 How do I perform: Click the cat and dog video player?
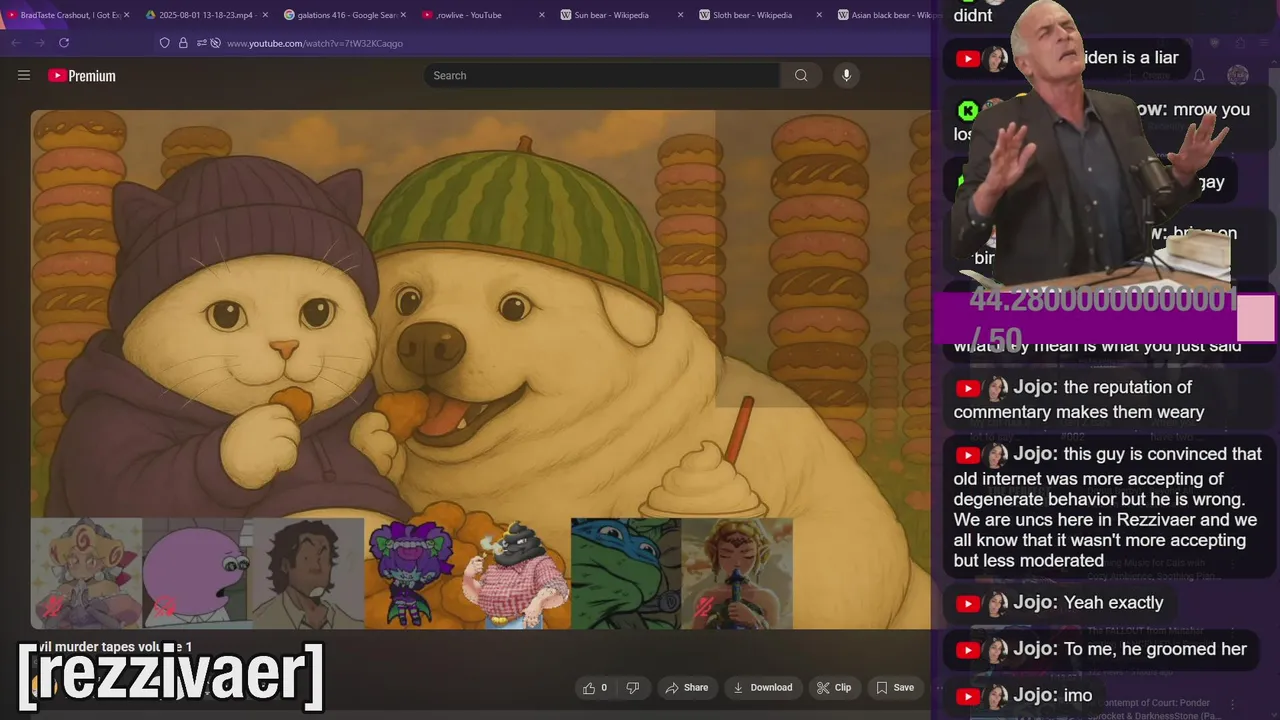480,368
